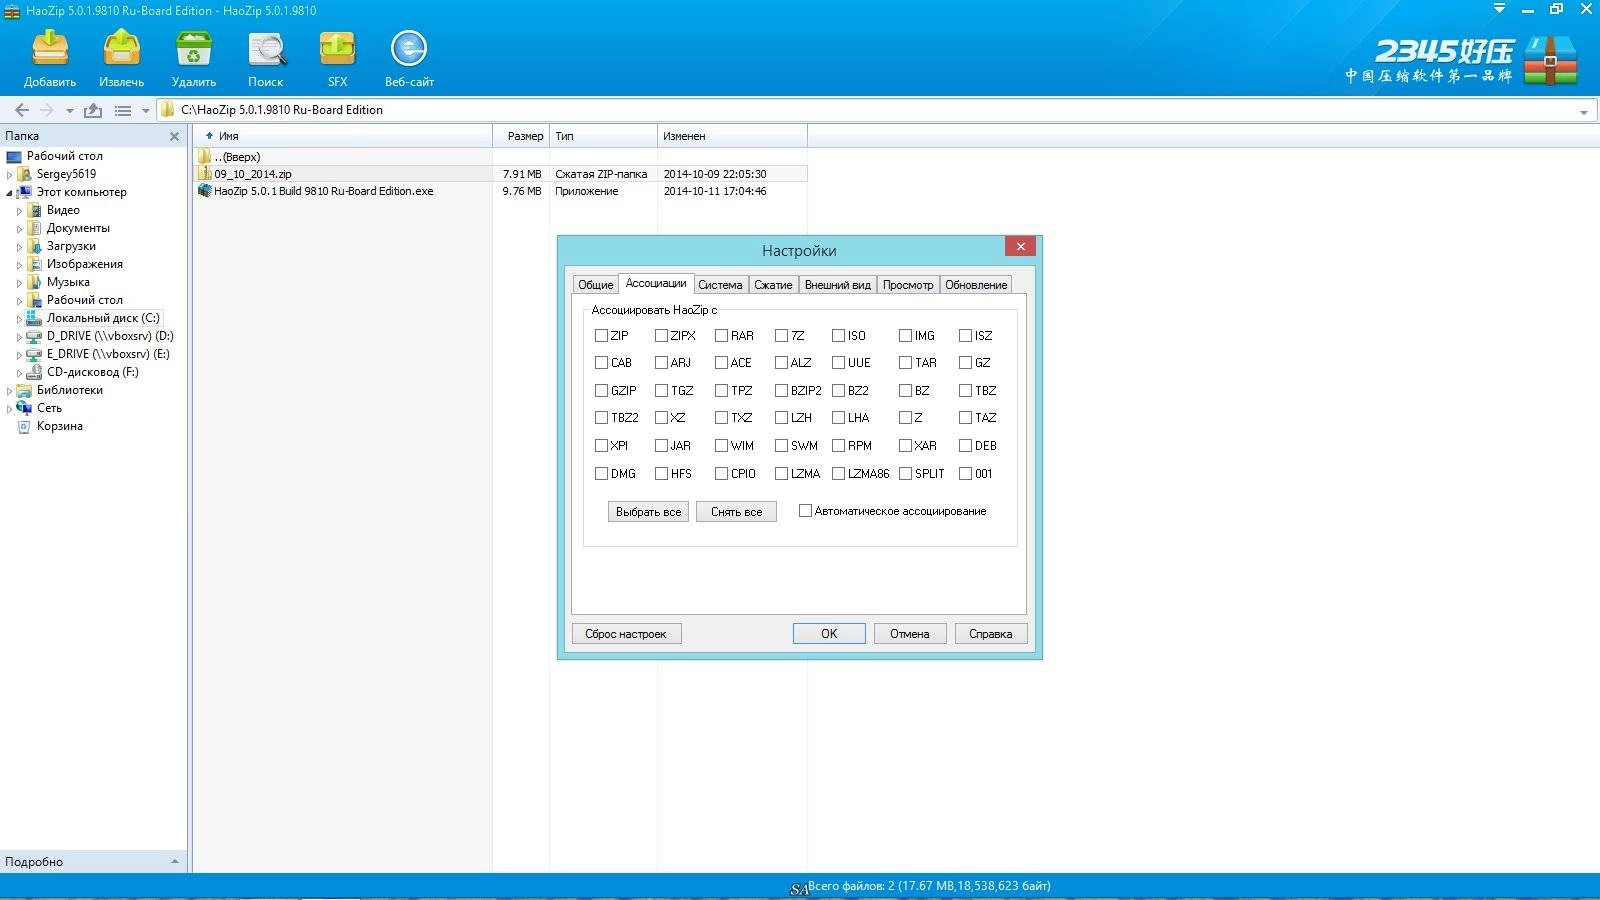Screen dimensions: 1600x900
Task: Check the LZMA86 format checkbox
Action: [x=838, y=474]
